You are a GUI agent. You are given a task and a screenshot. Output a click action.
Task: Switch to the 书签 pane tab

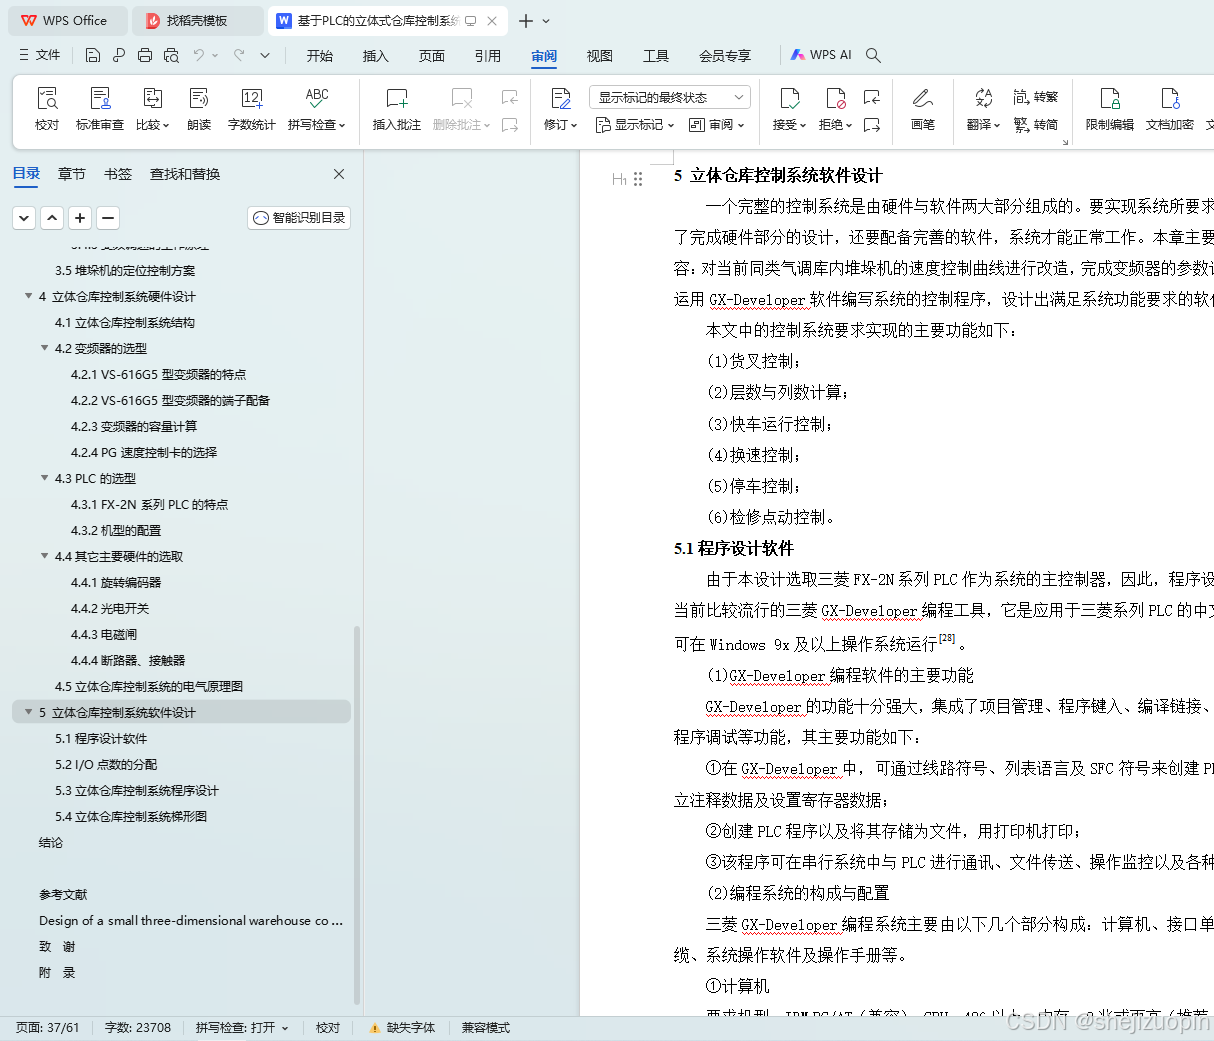click(118, 174)
